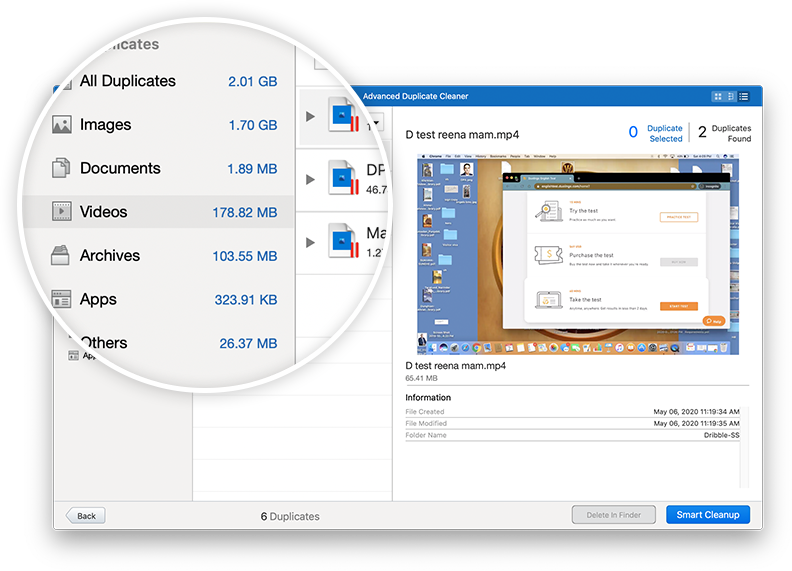Image resolution: width=792 pixels, height=571 pixels.
Task: Click the Smart Cleanup button
Action: coord(708,515)
